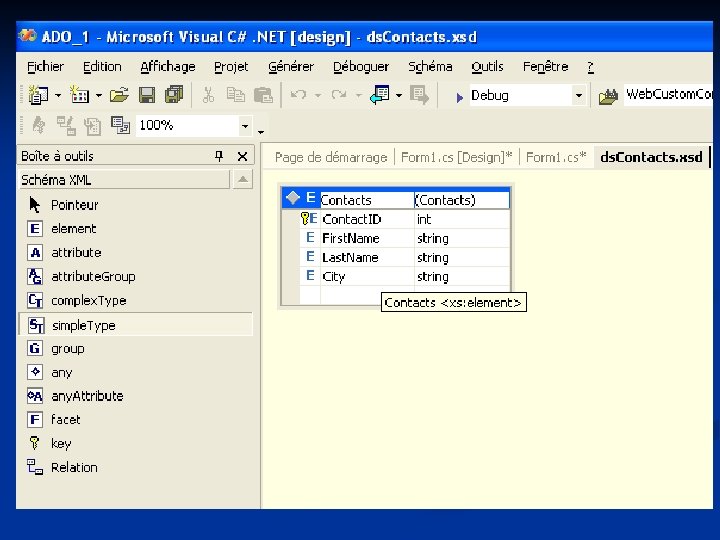720x540 pixels.
Task: Select the group tool icon
Action: 35,349
